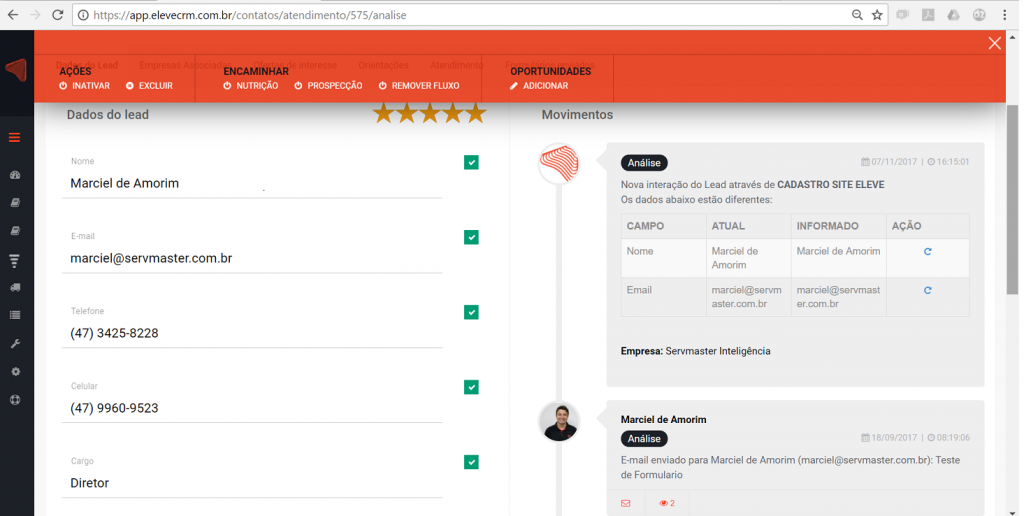Toggle the Nome field checkbox
Screen dimensions: 1024x516
pos(471,162)
